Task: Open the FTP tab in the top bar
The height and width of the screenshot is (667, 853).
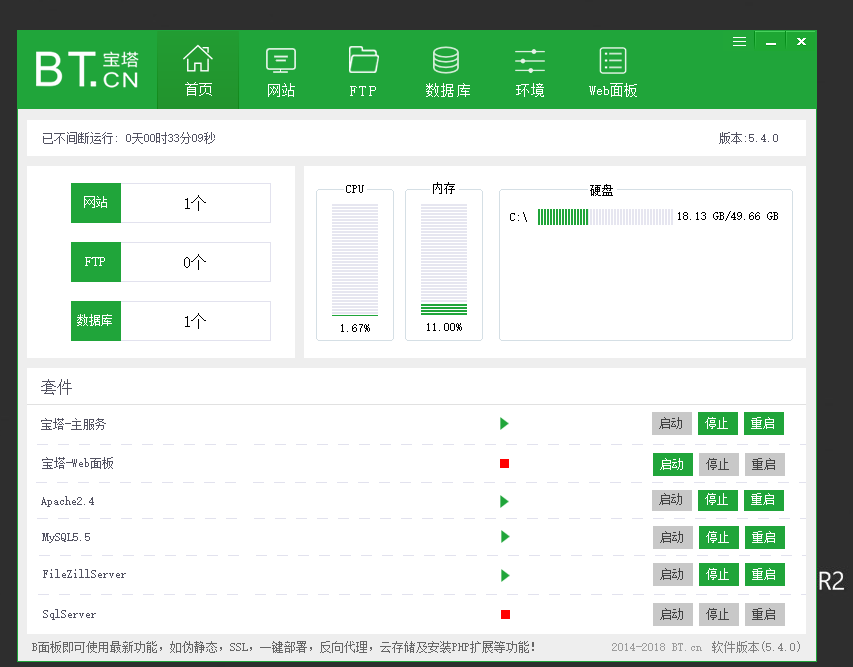Action: coord(363,70)
